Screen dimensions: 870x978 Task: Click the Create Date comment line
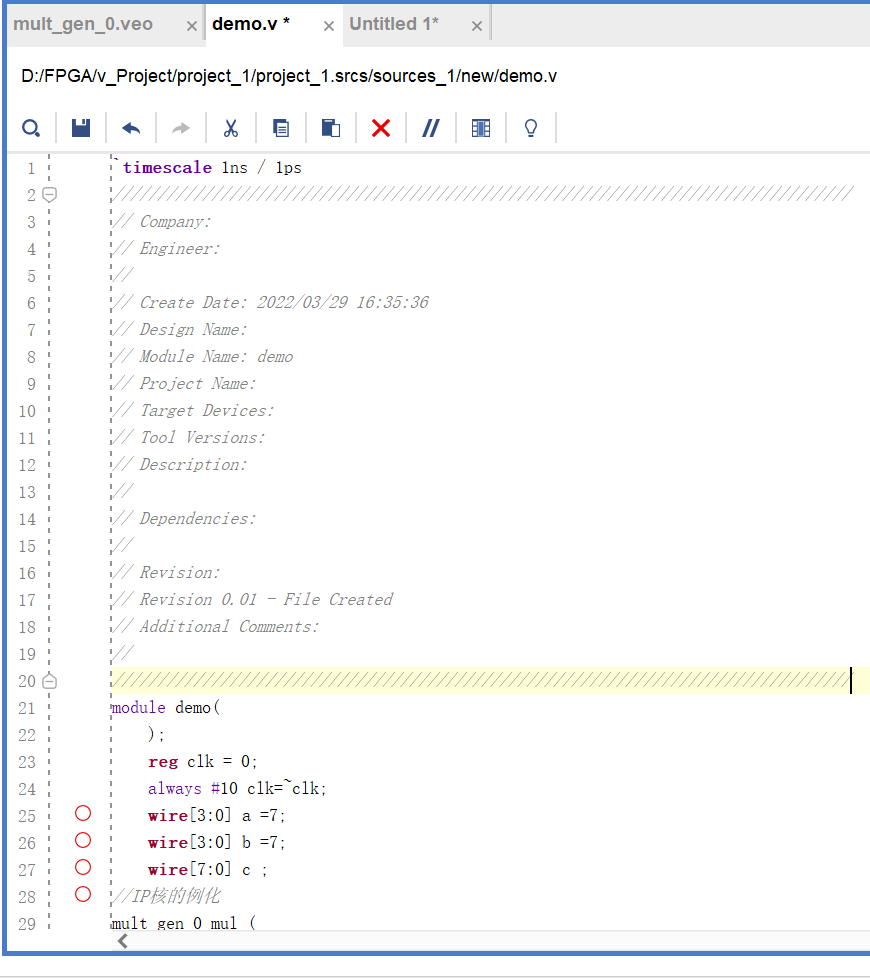coord(271,303)
